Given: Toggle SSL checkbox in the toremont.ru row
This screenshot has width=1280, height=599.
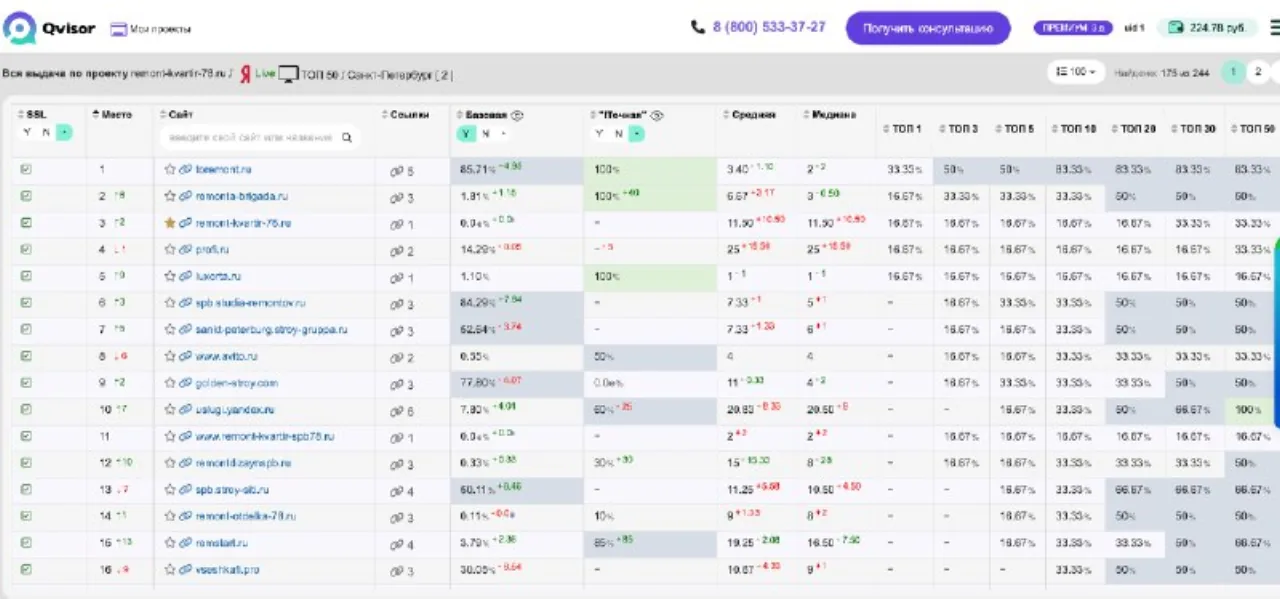Looking at the screenshot, I should (x=26, y=170).
